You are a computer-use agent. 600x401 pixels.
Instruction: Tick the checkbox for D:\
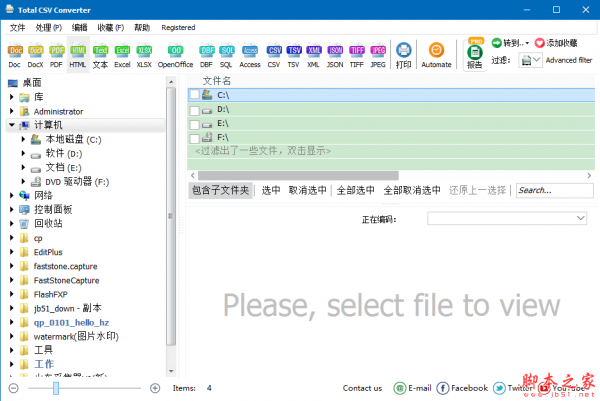(194, 110)
